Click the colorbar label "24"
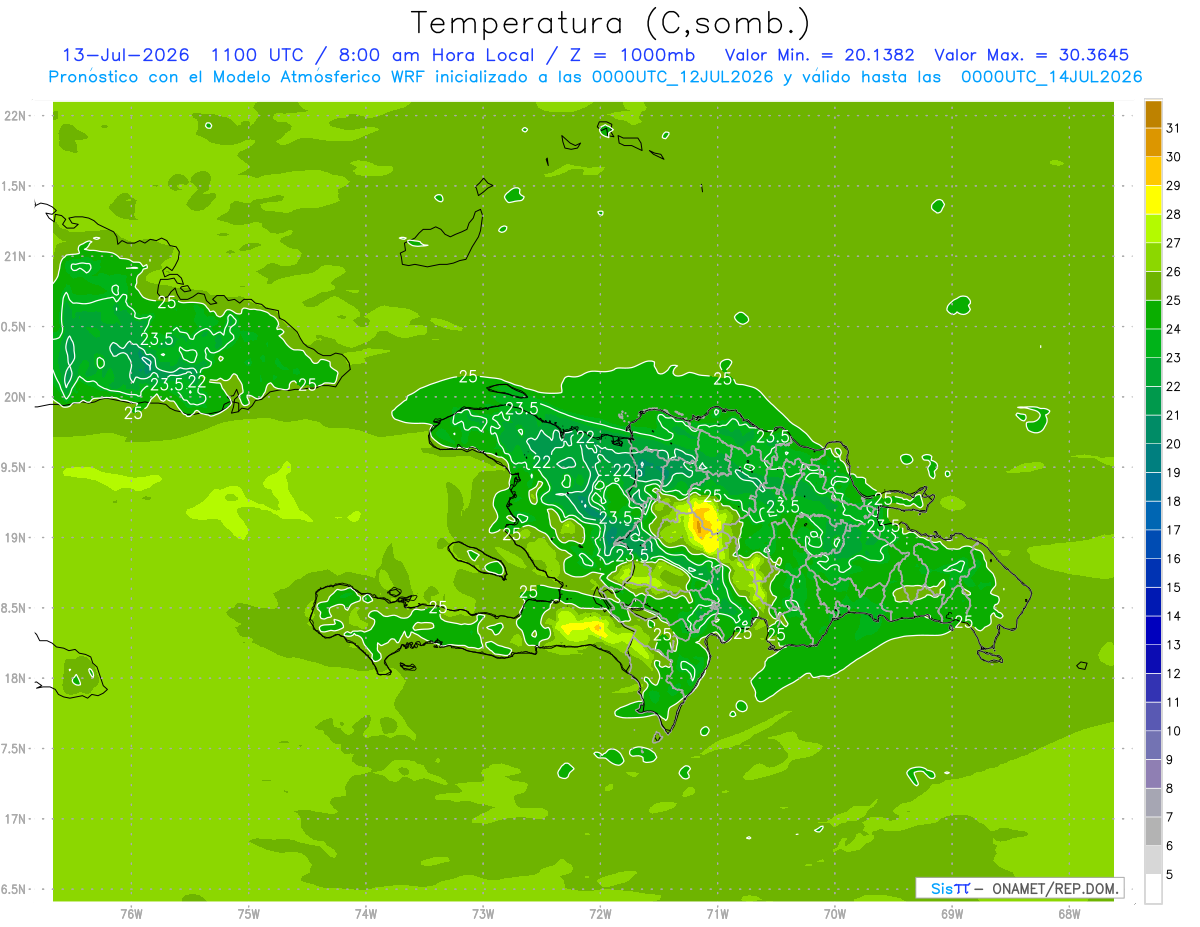The image size is (1200, 927). (x=1174, y=329)
